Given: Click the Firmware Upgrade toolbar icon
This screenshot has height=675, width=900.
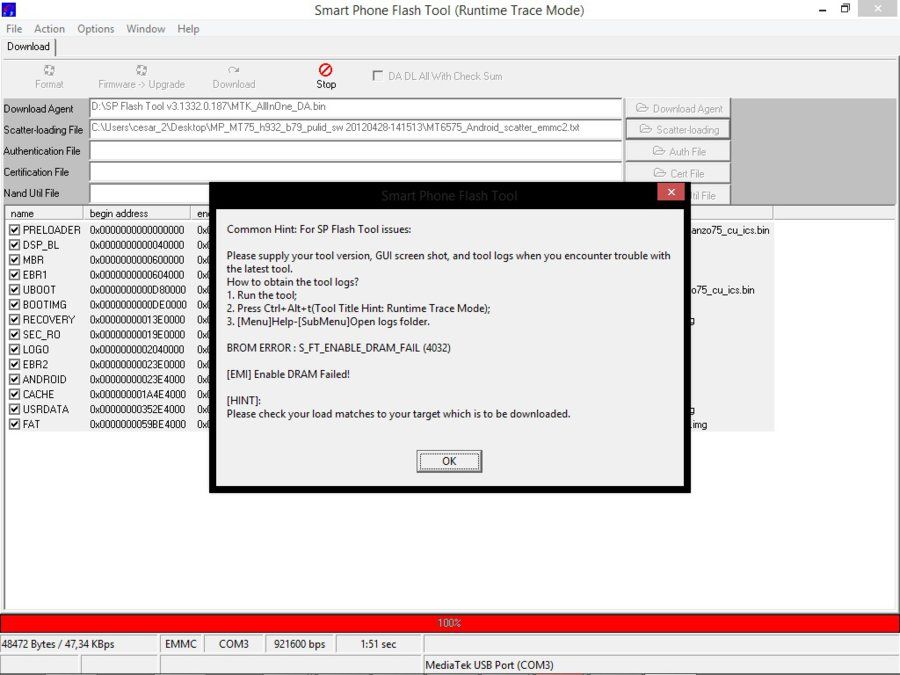Looking at the screenshot, I should [x=141, y=70].
